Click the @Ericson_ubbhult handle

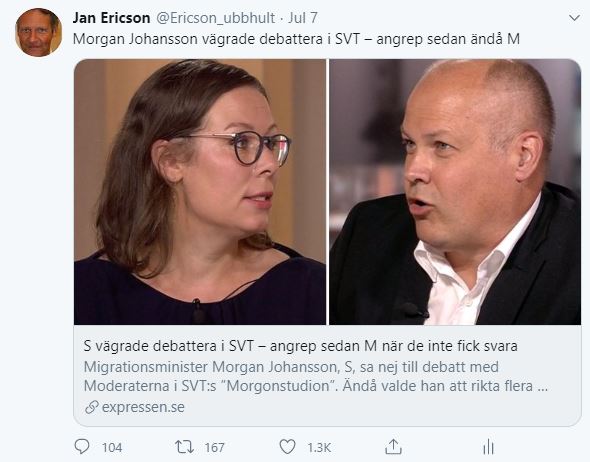pos(215,18)
